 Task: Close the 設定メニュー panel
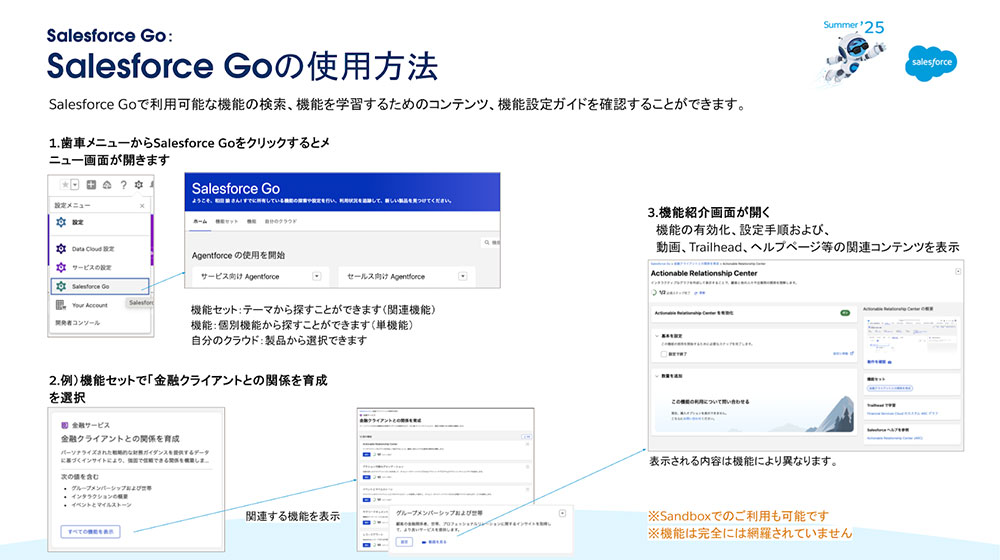click(x=142, y=205)
